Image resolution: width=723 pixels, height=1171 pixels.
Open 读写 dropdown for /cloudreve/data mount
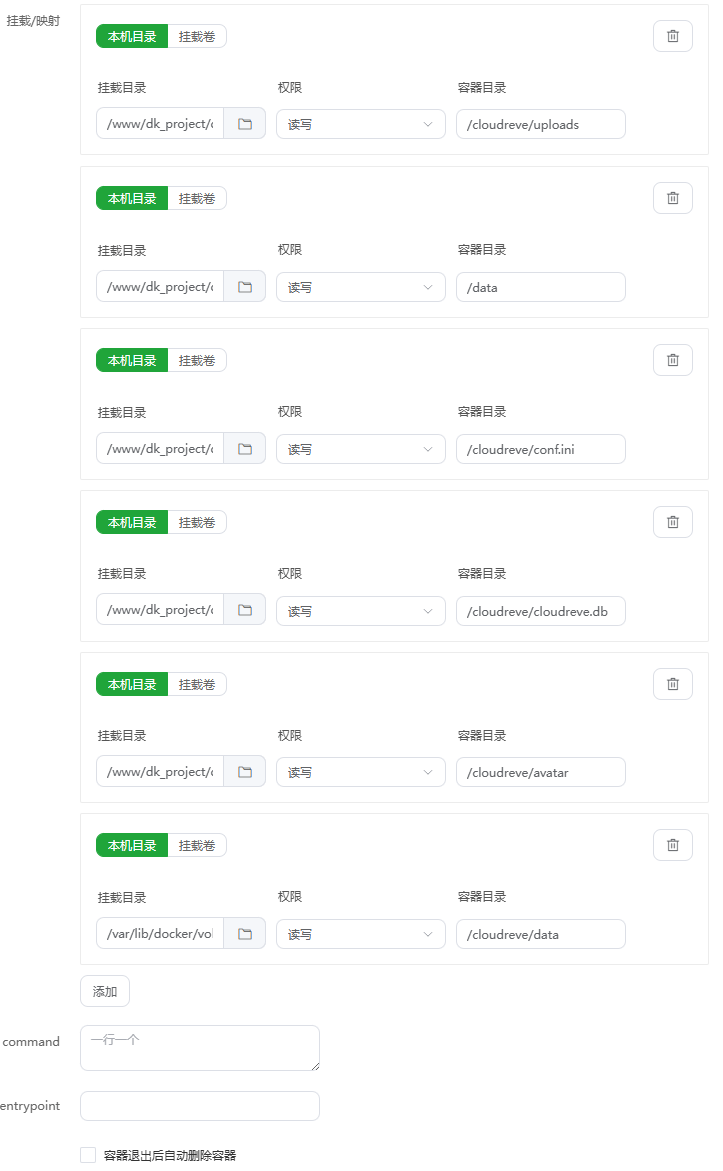point(360,934)
